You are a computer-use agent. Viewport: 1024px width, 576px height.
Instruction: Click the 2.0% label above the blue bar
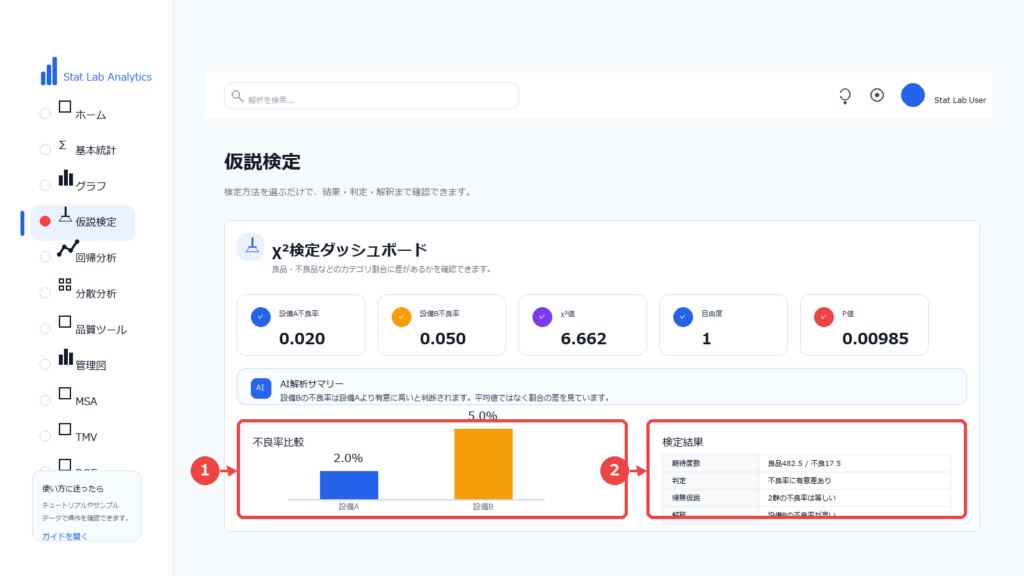pos(348,458)
